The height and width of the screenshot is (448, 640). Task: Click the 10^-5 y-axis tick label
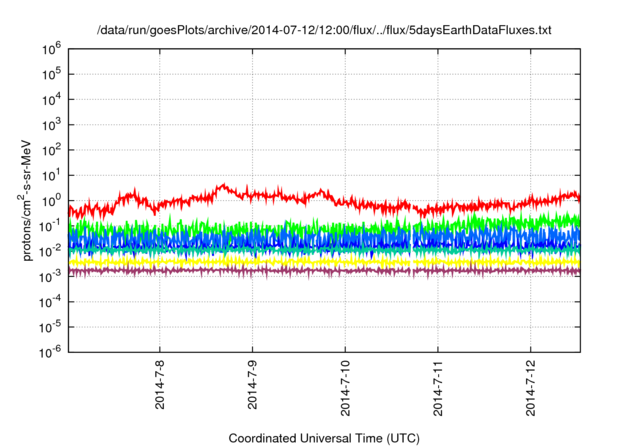50,327
